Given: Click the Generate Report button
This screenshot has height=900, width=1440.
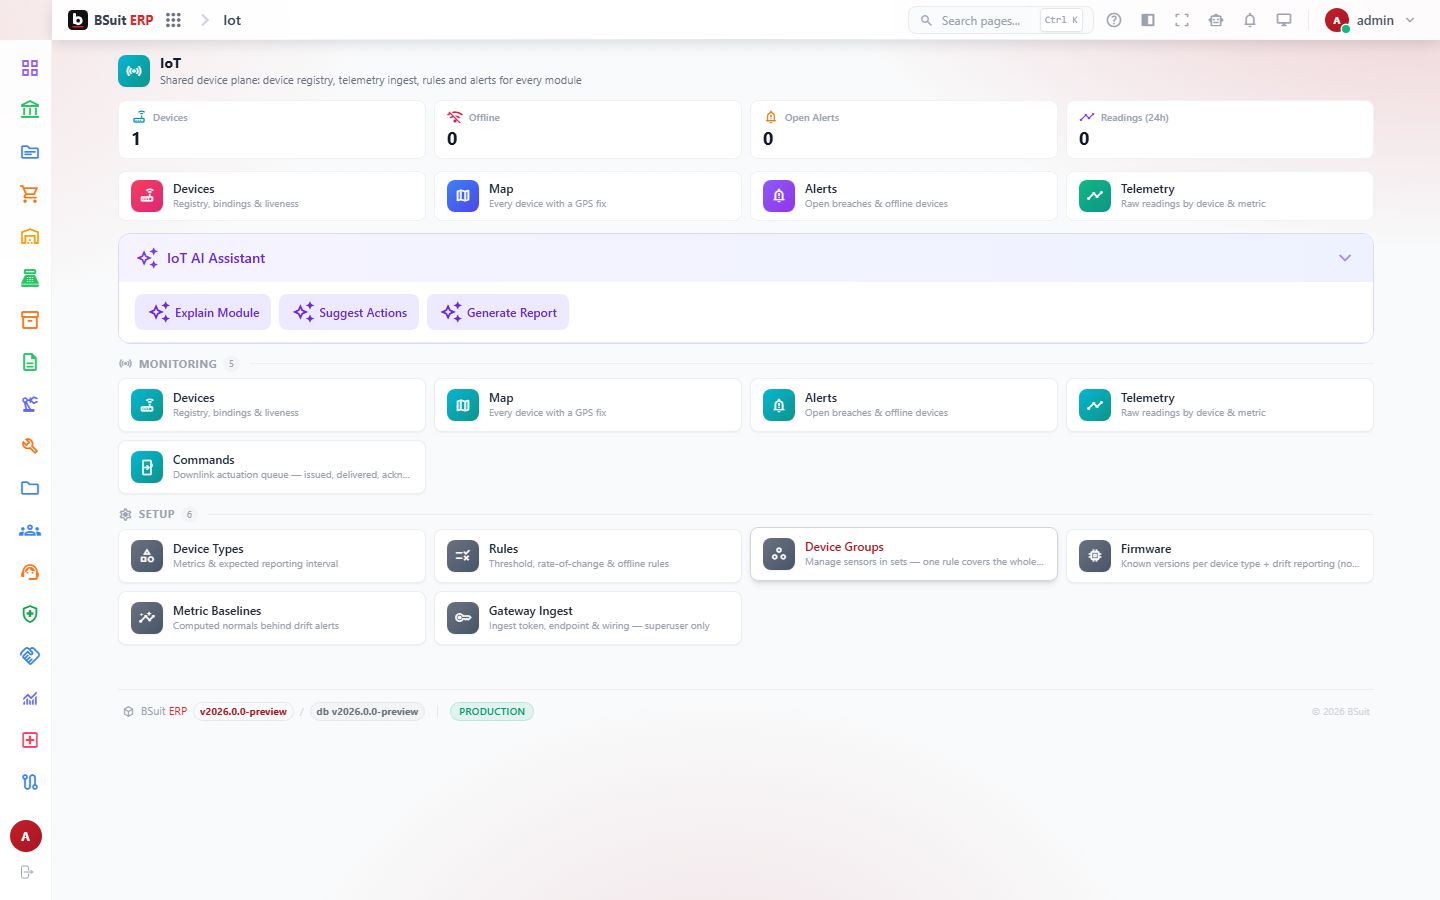Looking at the screenshot, I should tap(498, 312).
